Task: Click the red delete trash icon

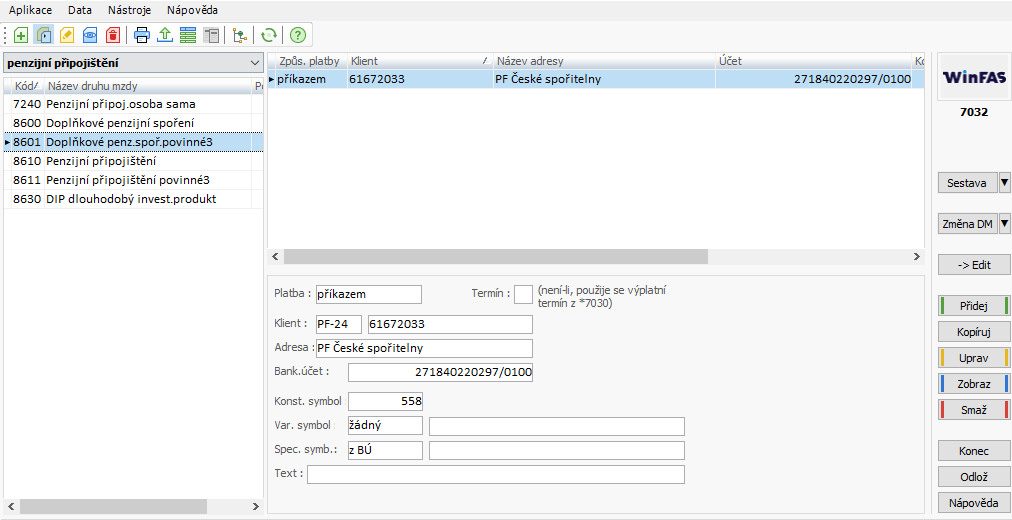Action: [113, 35]
